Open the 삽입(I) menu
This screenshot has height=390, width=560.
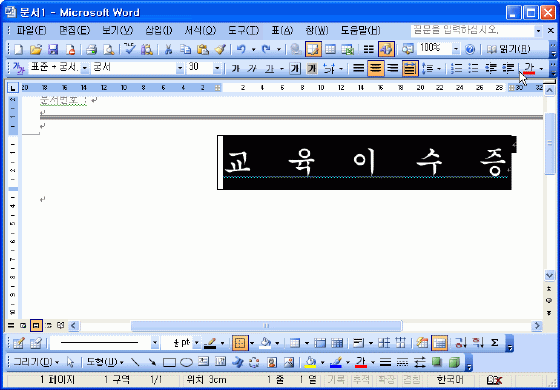coord(159,30)
